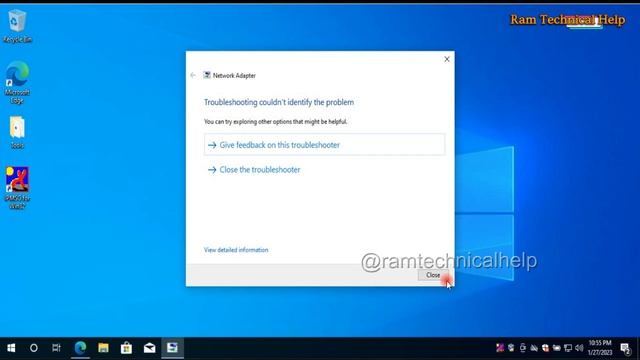Open File Explorer from the taskbar
Image resolution: width=640 pixels, height=360 pixels.
[103, 348]
